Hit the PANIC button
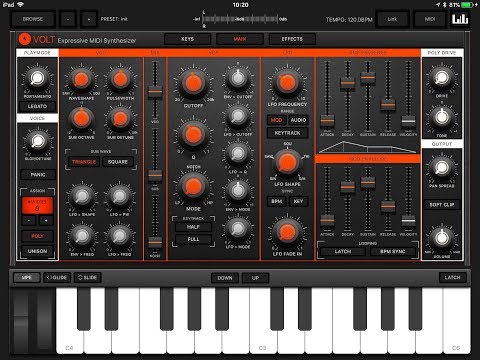This screenshot has height=360, width=480. [38, 174]
